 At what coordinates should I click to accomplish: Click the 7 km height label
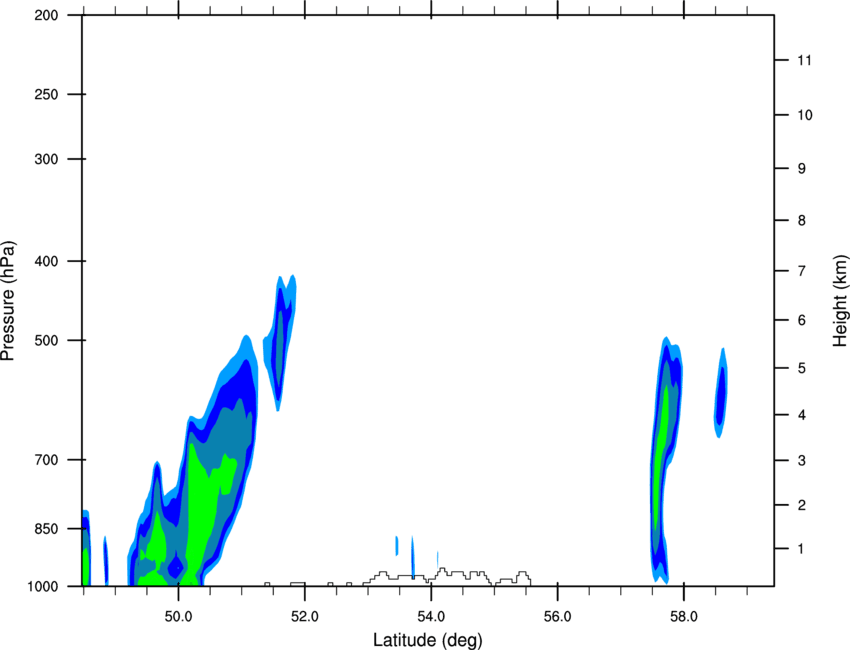(x=802, y=271)
